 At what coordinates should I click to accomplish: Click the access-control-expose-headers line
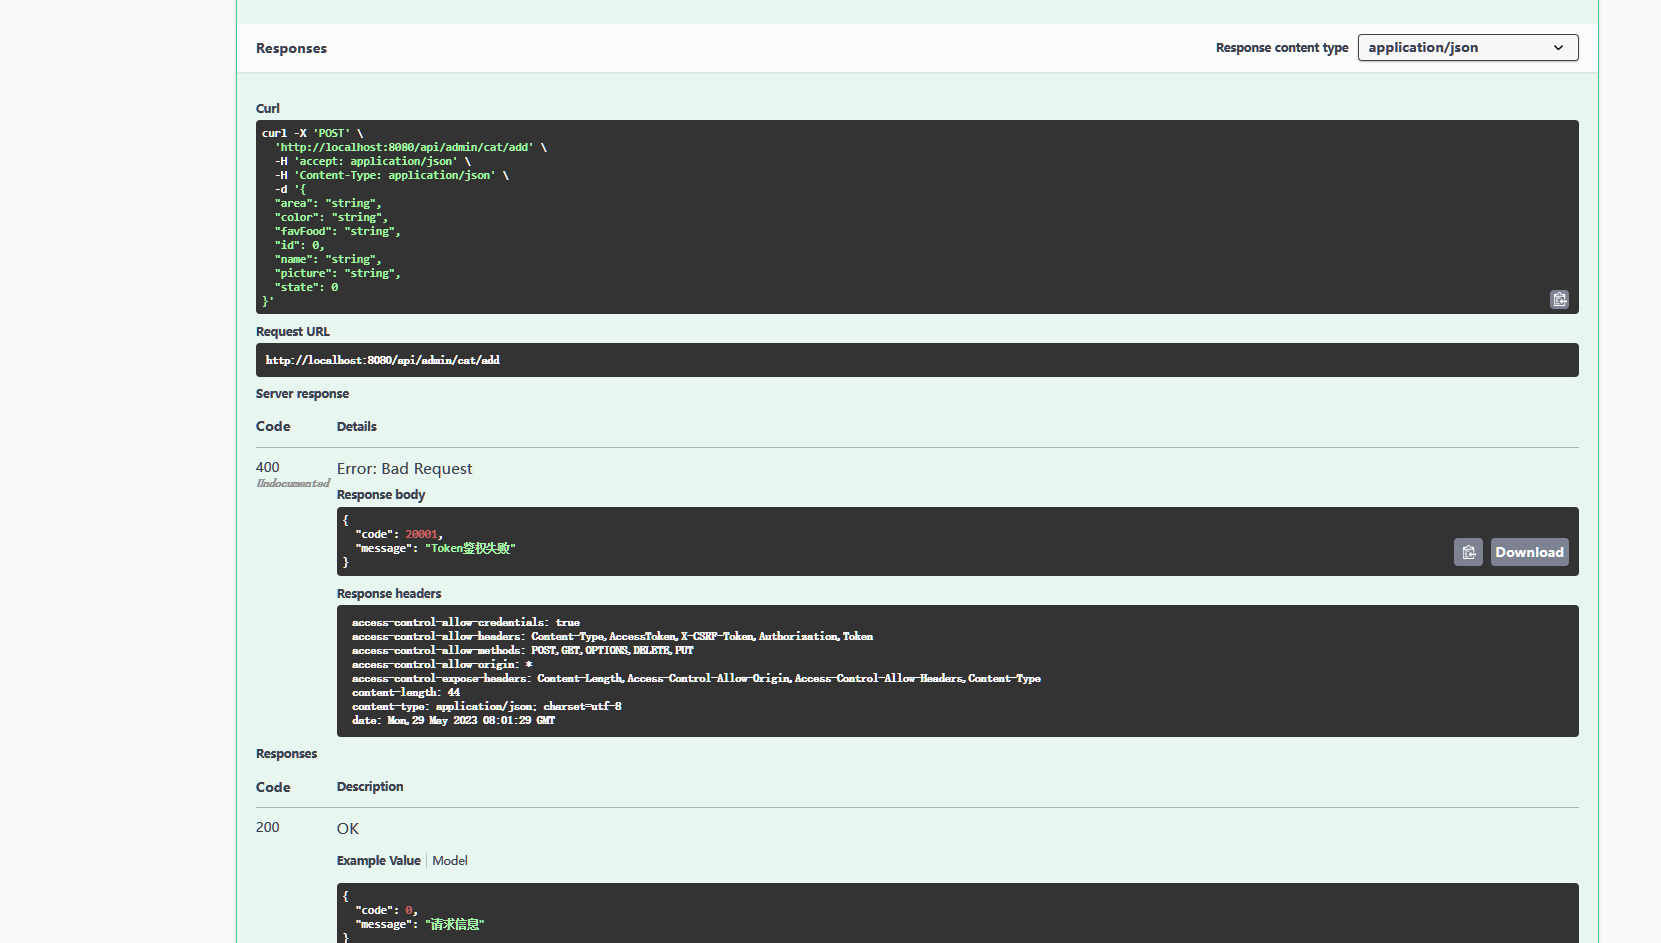(696, 678)
